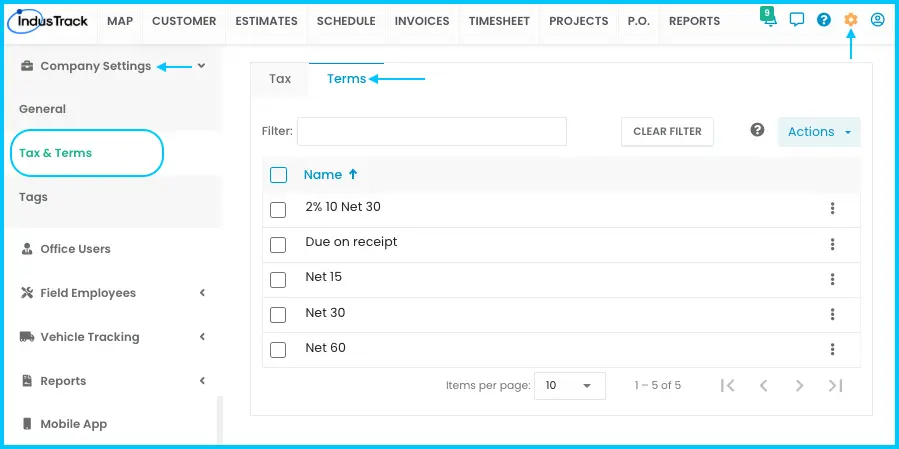
Task: Toggle the select-all checkbox in the header
Action: 278,175
